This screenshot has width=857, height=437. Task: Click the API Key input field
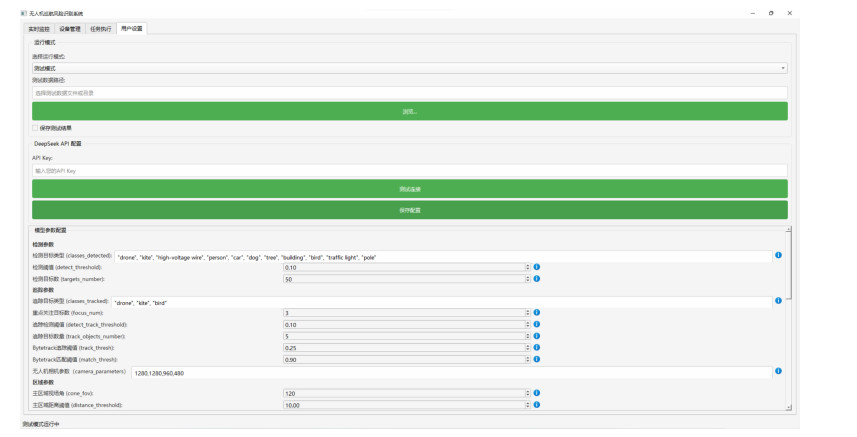point(409,171)
